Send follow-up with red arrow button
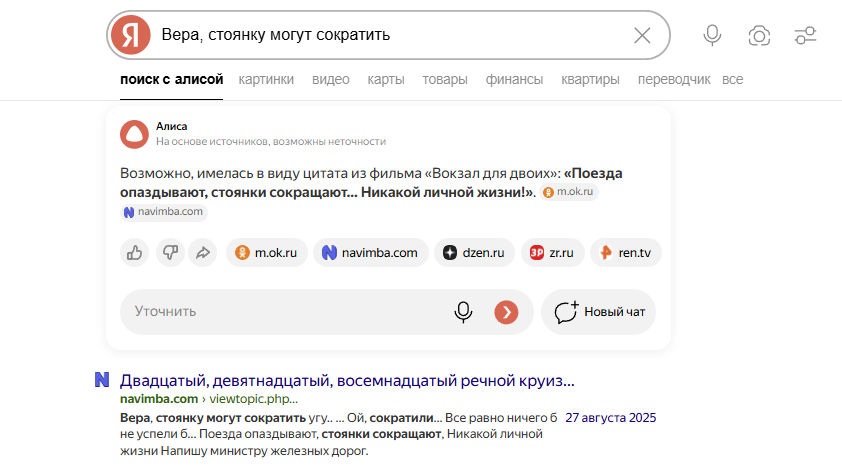Image resolution: width=842 pixels, height=476 pixels. (506, 312)
